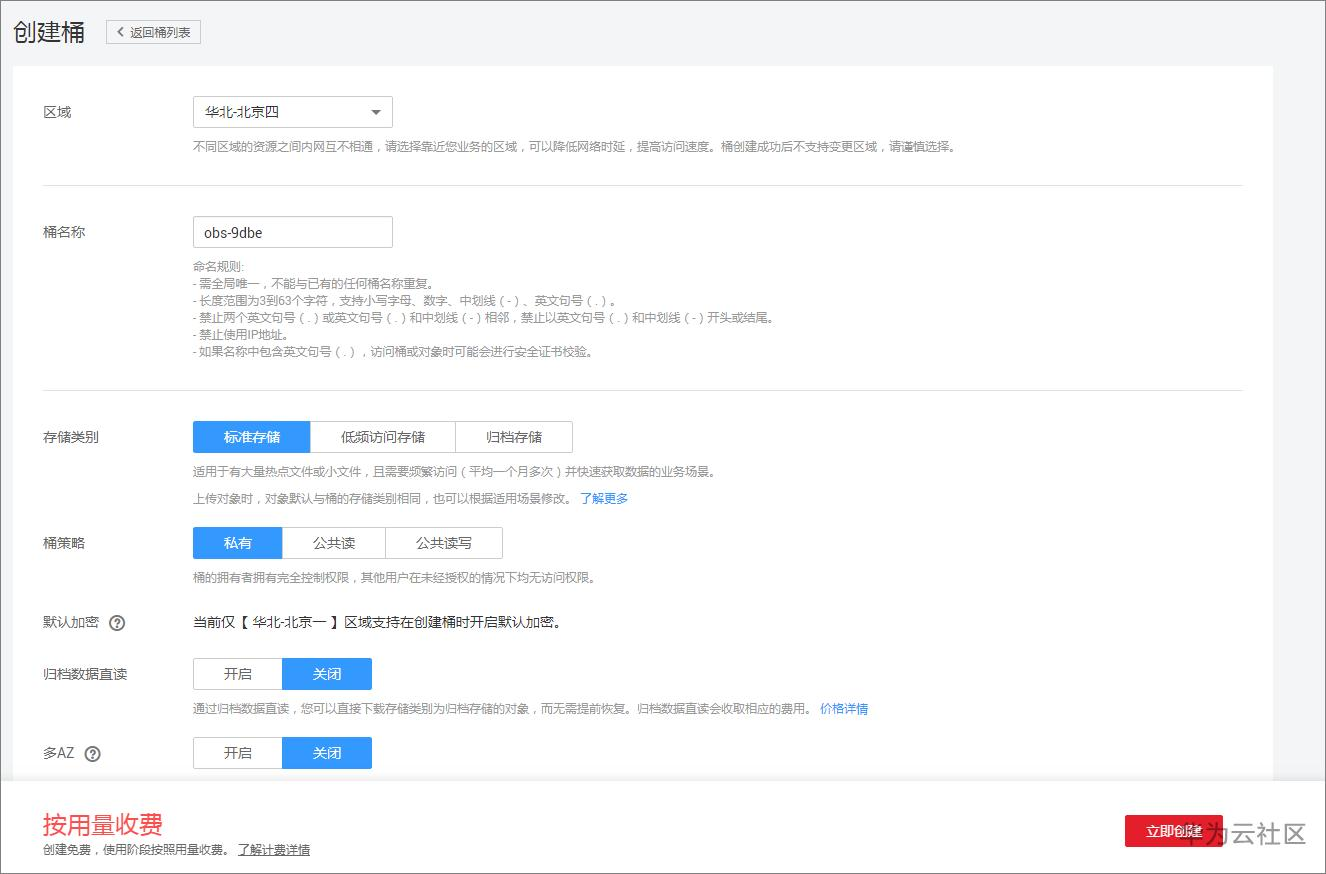Select 私有 bucket policy
This screenshot has width=1326, height=874.
point(237,542)
